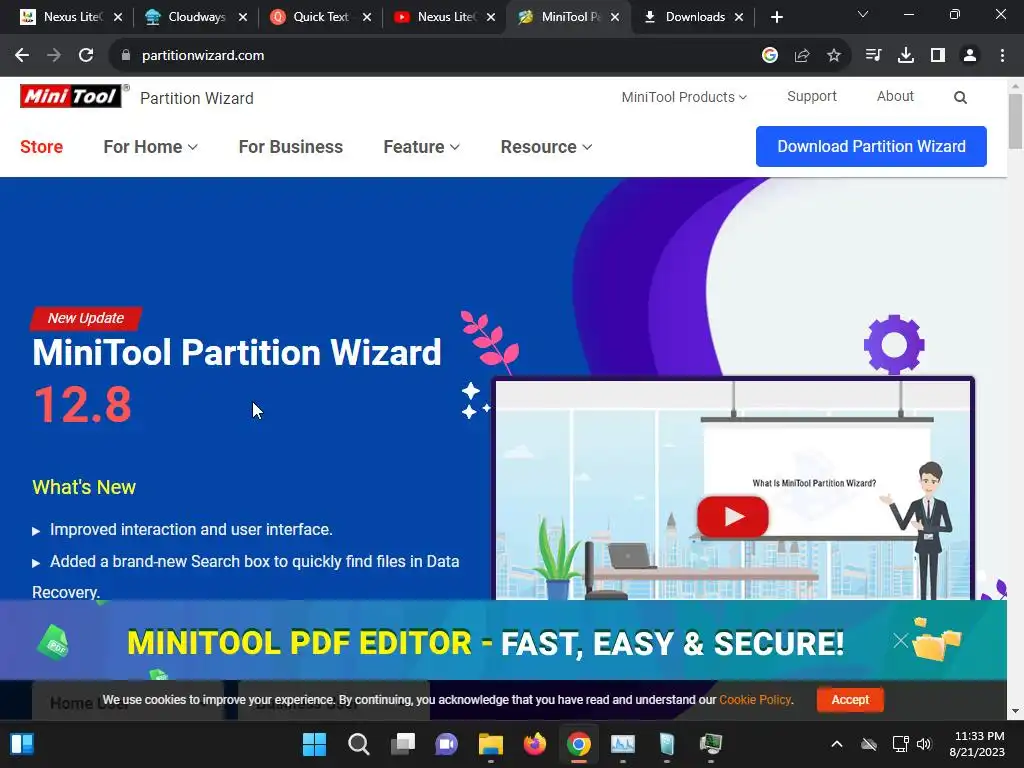The height and width of the screenshot is (768, 1024).
Task: Click the page vertical scrollbar thumb
Action: (1015, 121)
